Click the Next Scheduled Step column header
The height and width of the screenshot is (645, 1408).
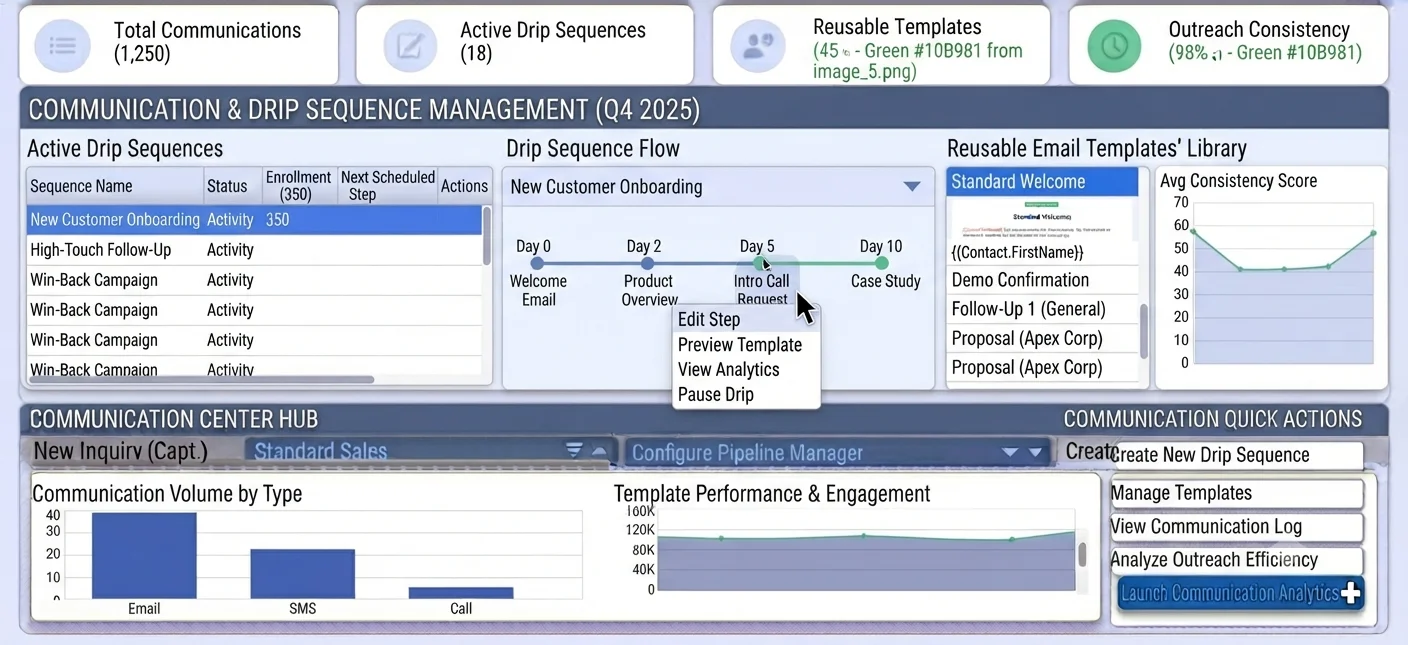(x=388, y=186)
